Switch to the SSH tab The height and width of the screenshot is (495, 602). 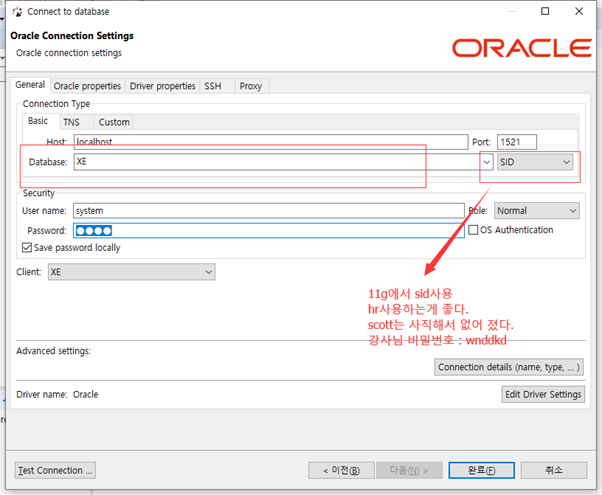(x=213, y=86)
